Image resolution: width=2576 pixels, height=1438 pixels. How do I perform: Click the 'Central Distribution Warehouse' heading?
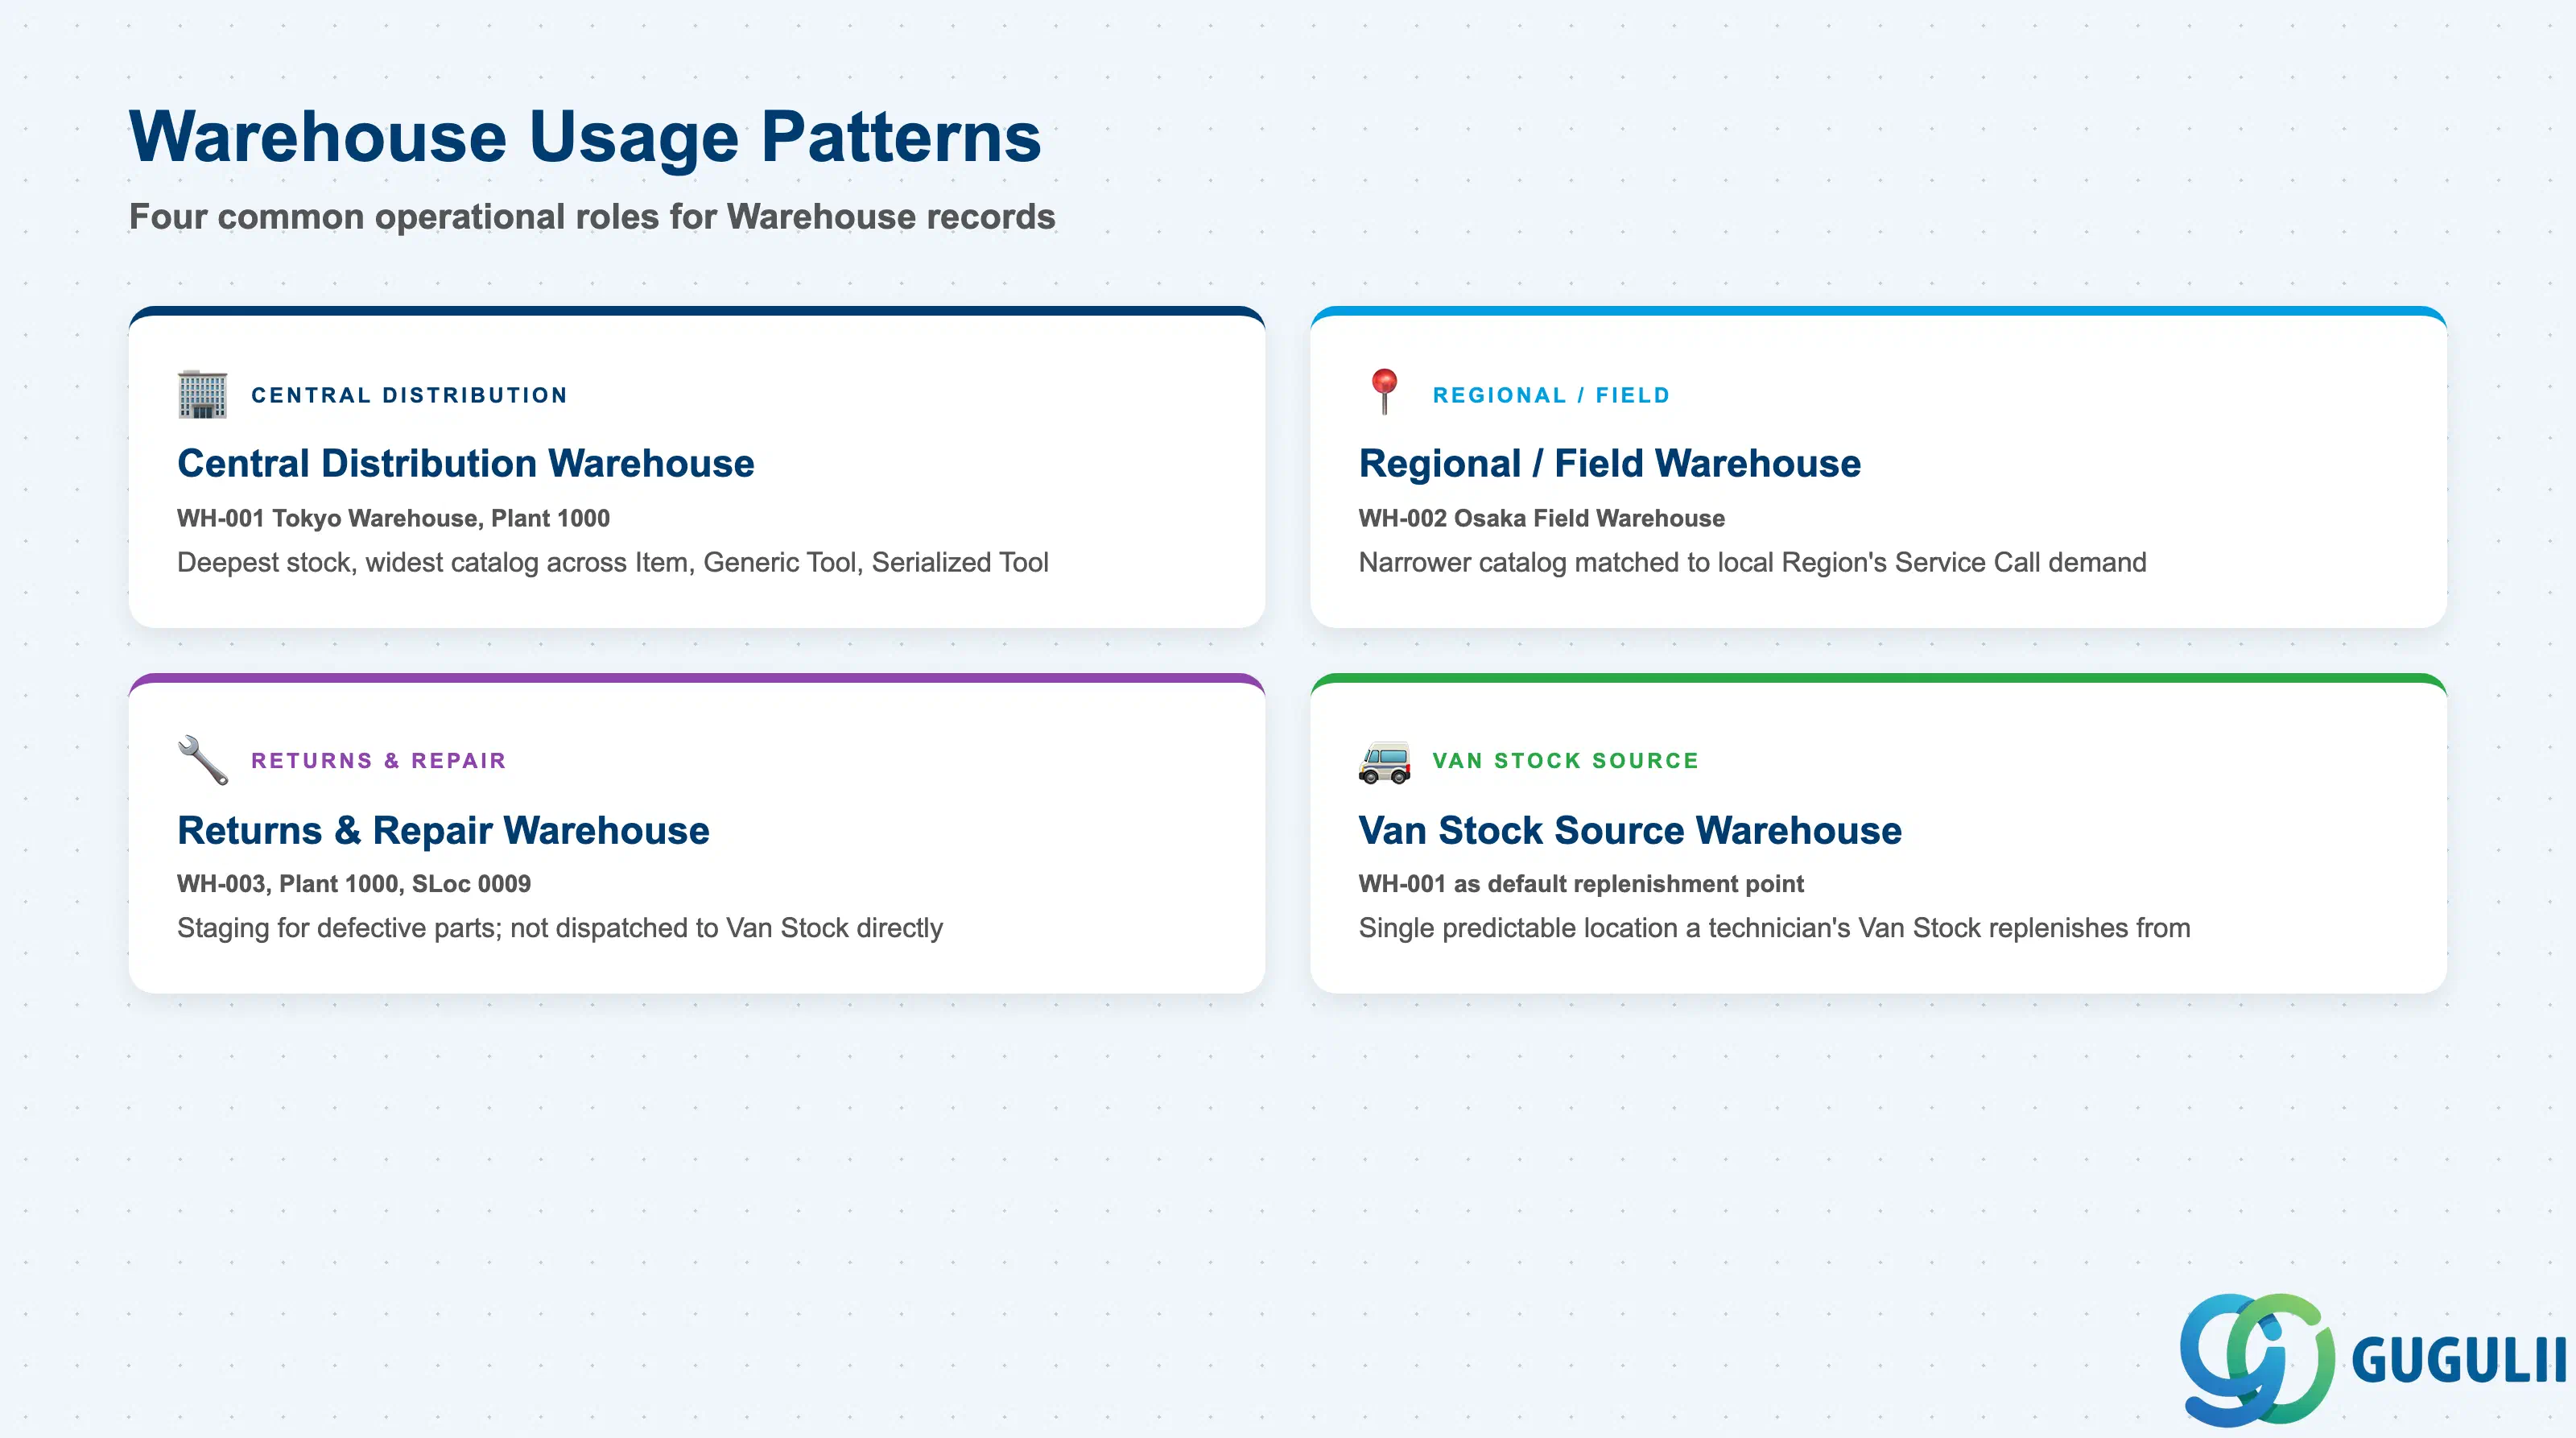tap(465, 463)
